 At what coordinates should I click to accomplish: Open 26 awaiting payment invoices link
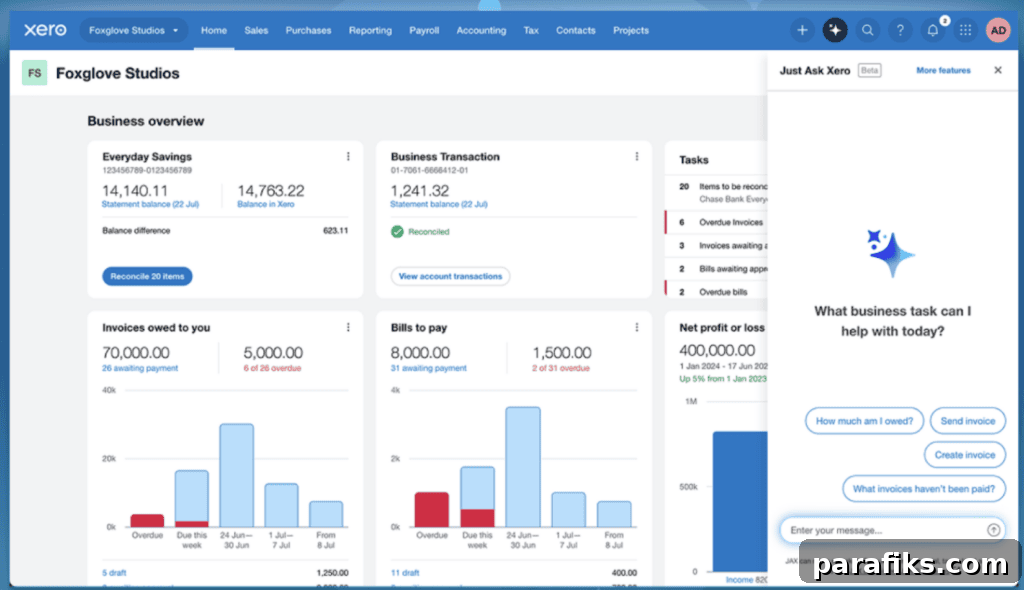point(140,368)
